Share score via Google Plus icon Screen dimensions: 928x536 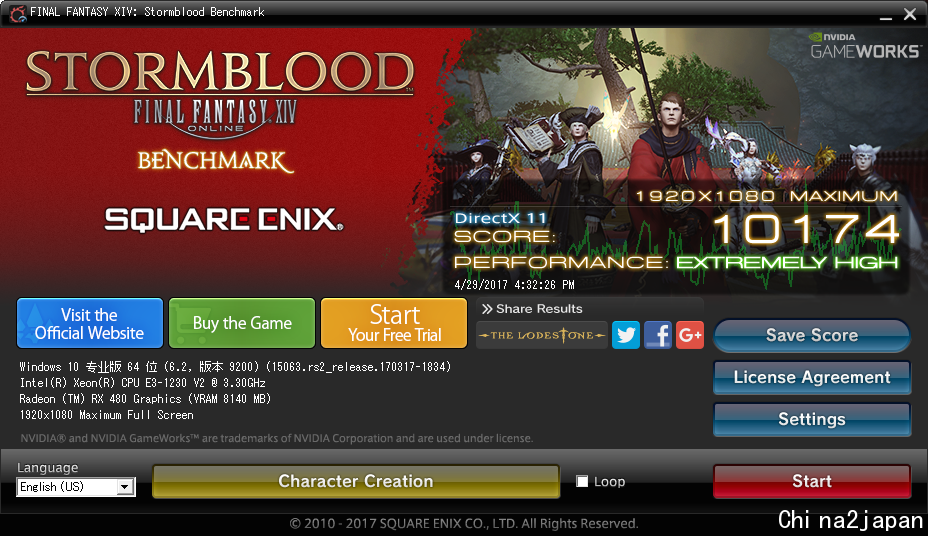pos(689,335)
